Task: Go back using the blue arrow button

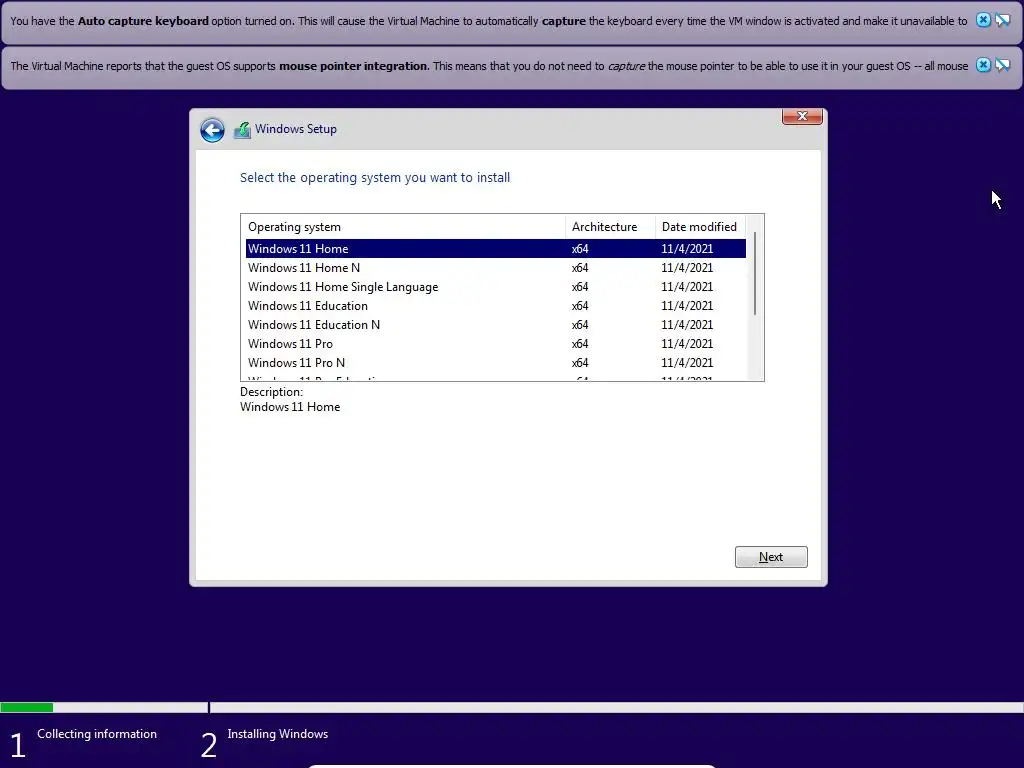Action: (x=212, y=130)
